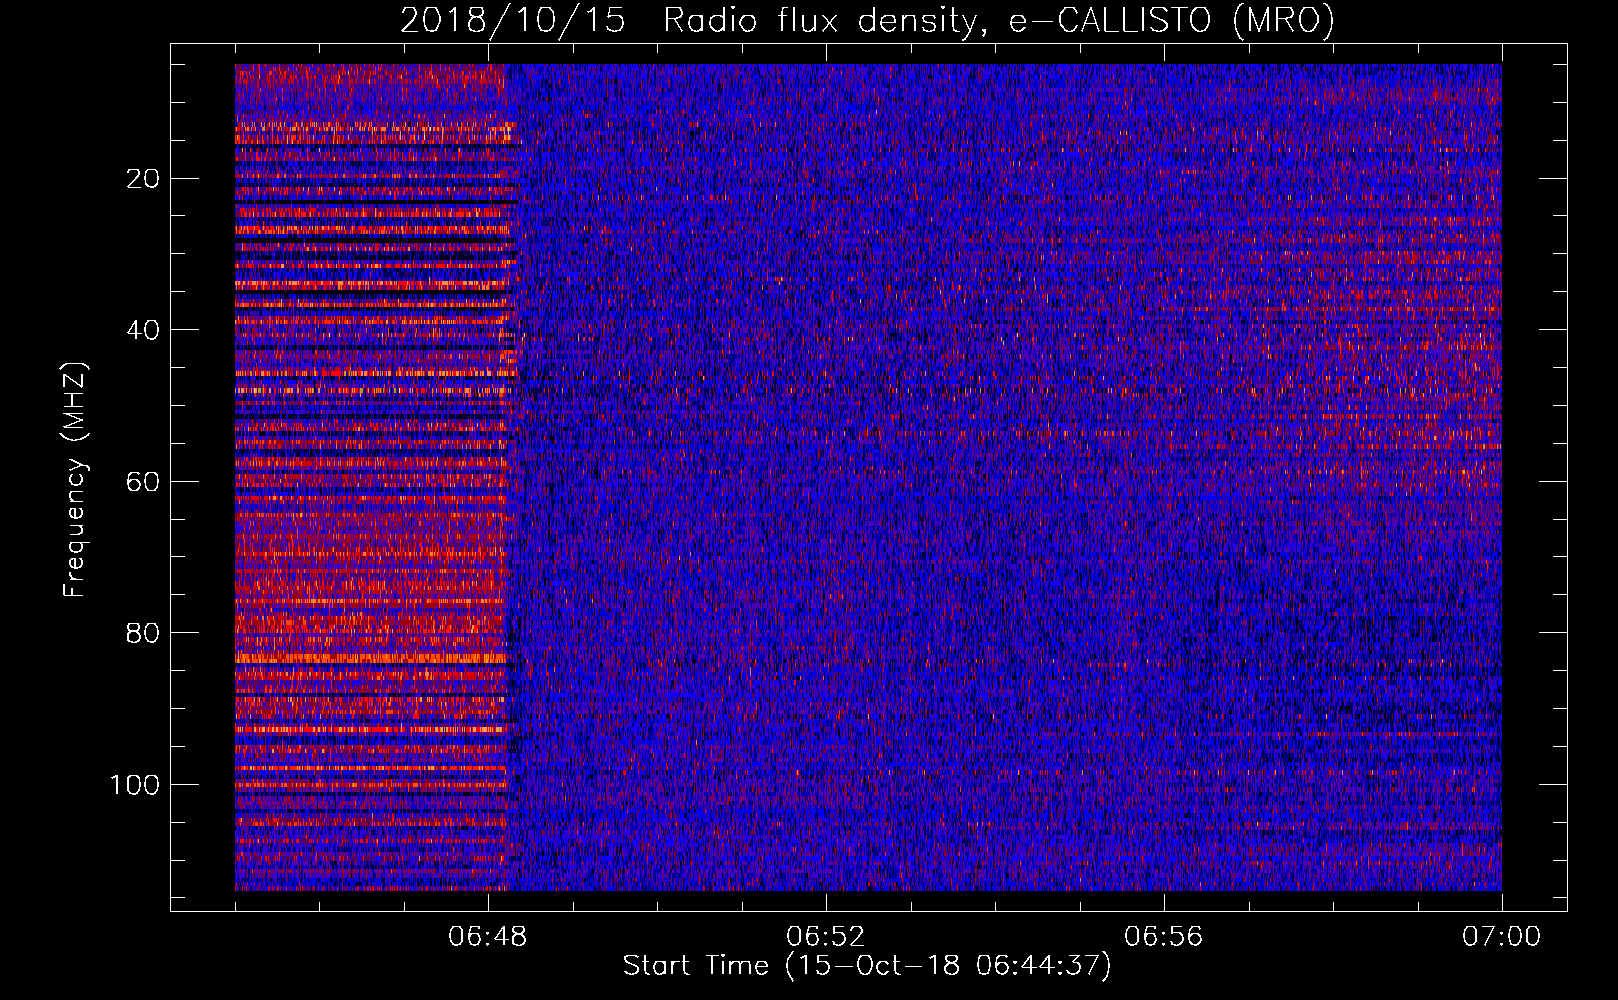1618x1000 pixels.
Task: Click the 60 frequency tick label
Action: (144, 482)
